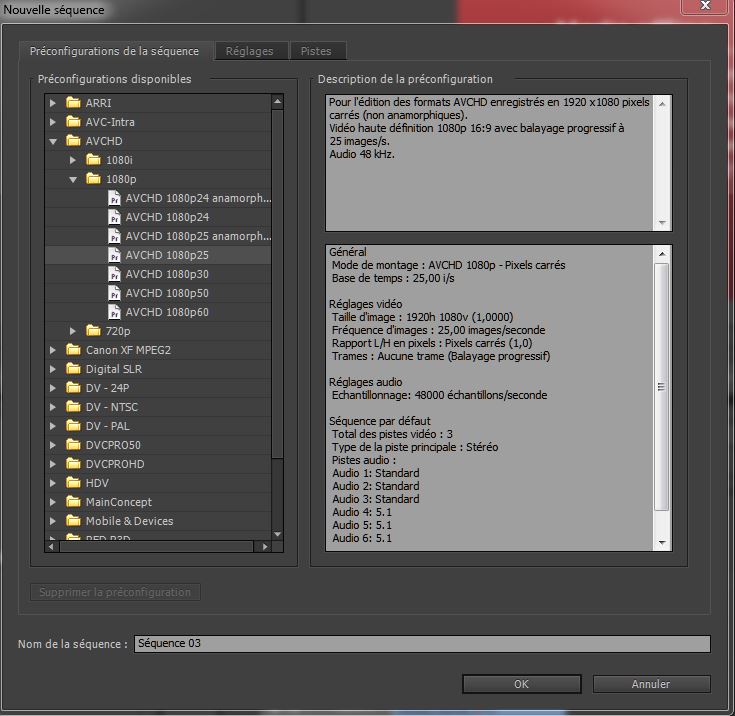Click the DV - PAL folder icon
The height and width of the screenshot is (716, 735).
tap(73, 425)
